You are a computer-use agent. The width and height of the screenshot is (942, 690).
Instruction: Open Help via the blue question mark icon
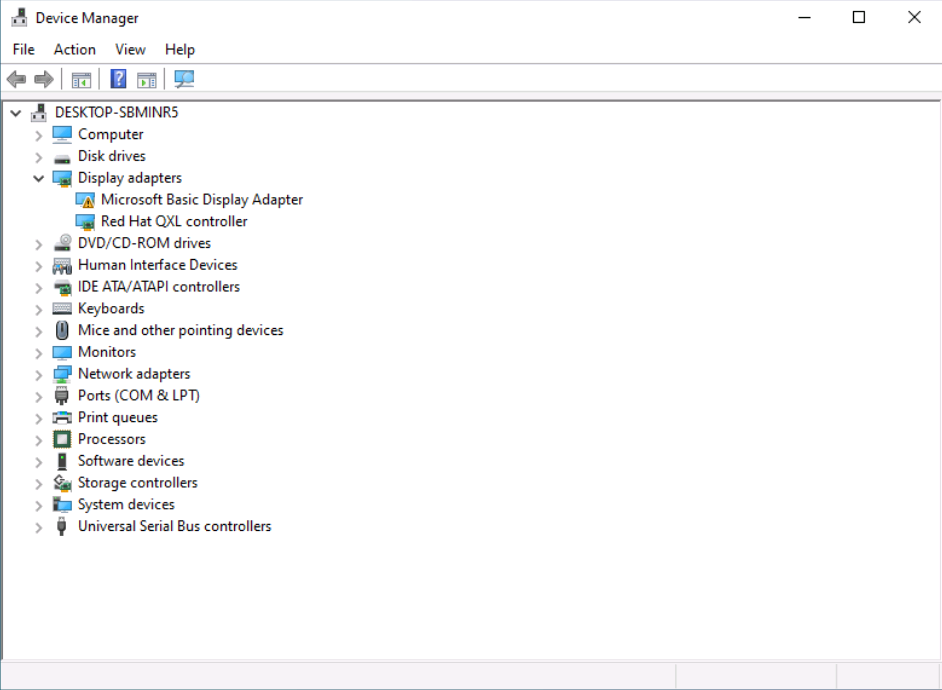coord(118,79)
